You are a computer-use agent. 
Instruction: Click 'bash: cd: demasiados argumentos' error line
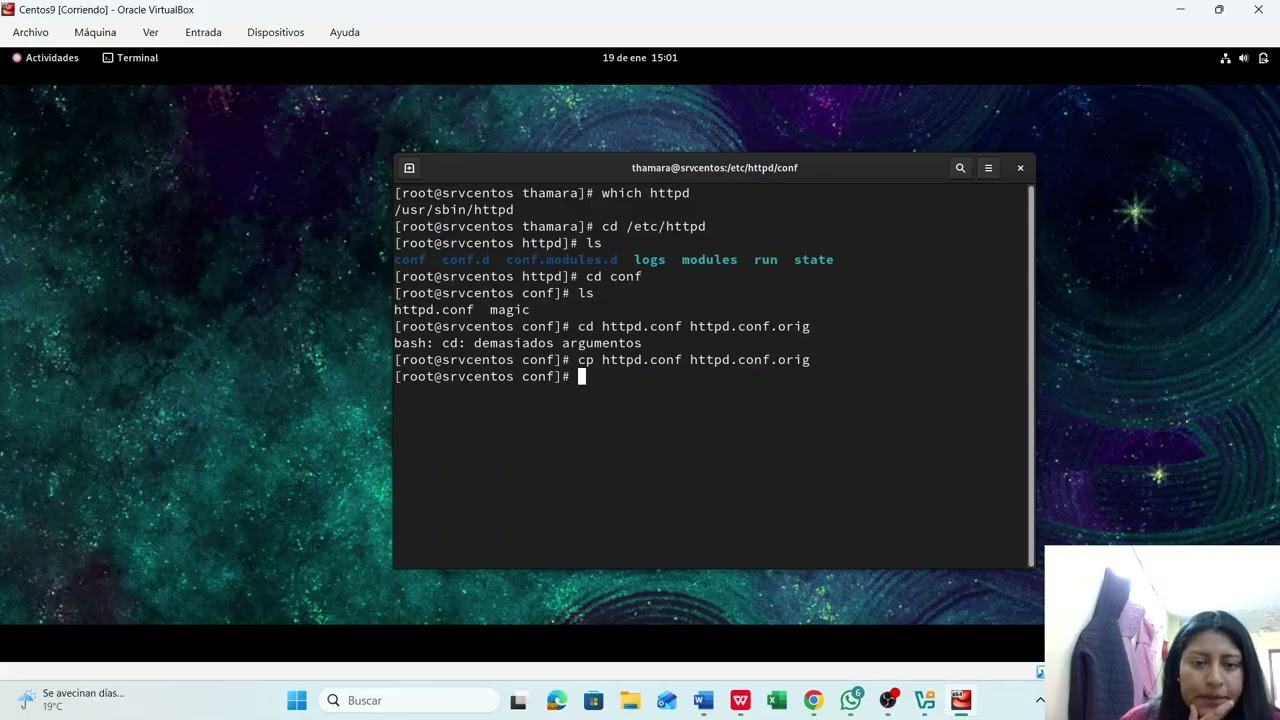point(517,343)
